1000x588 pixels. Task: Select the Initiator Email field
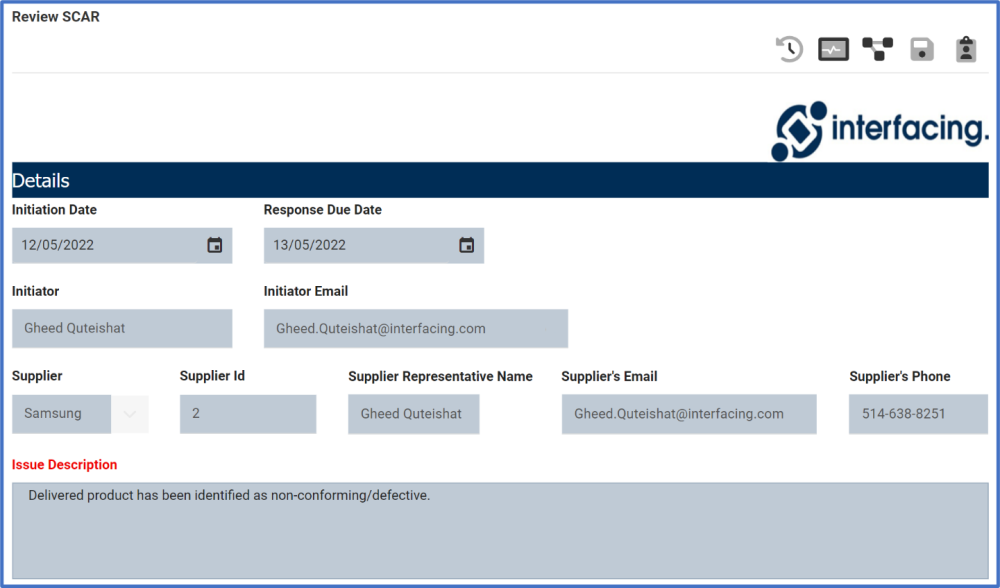point(416,328)
